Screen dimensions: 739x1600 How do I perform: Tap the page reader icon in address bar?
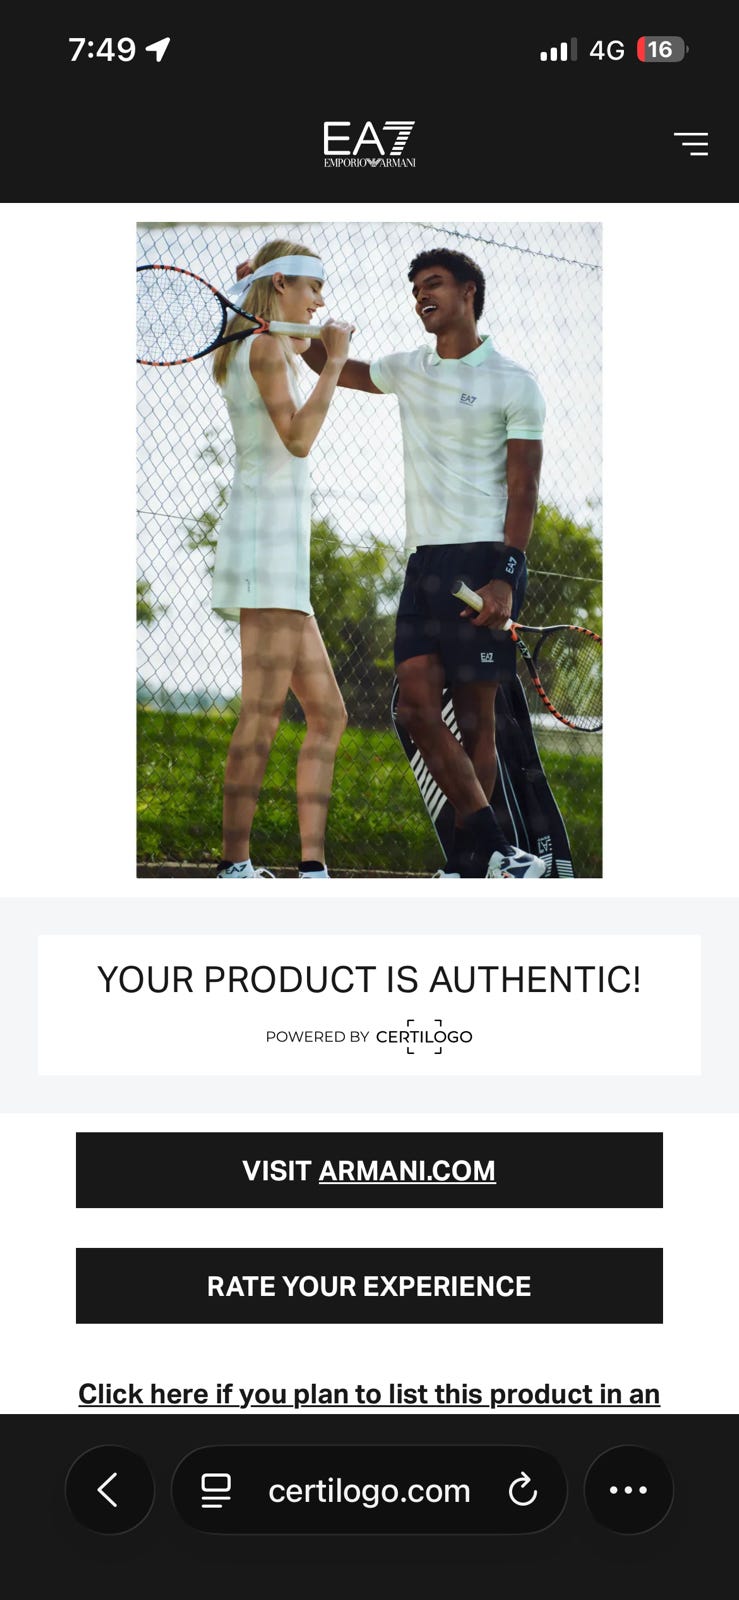(216, 1490)
